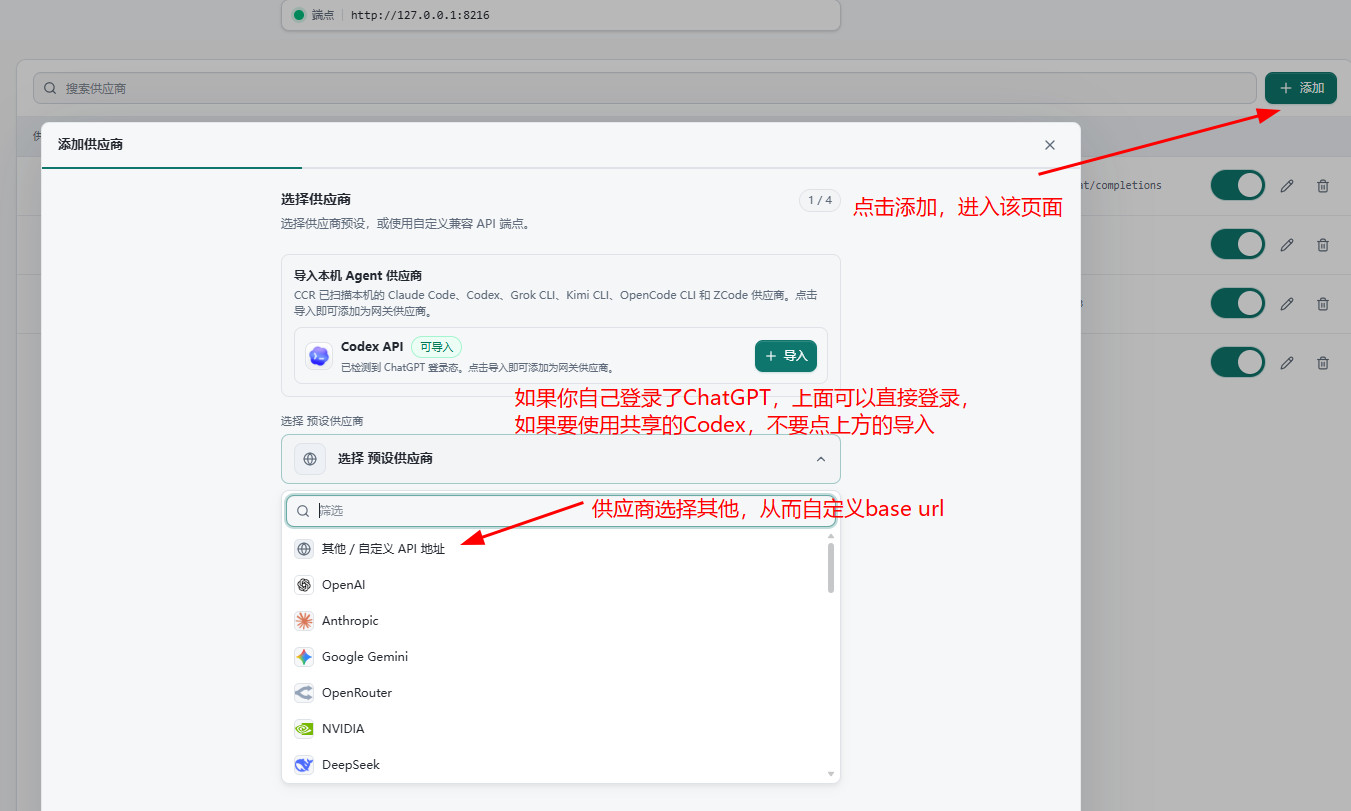1351x811 pixels.
Task: Click the 添加 button in the provider list
Action: pyautogui.click(x=1301, y=88)
